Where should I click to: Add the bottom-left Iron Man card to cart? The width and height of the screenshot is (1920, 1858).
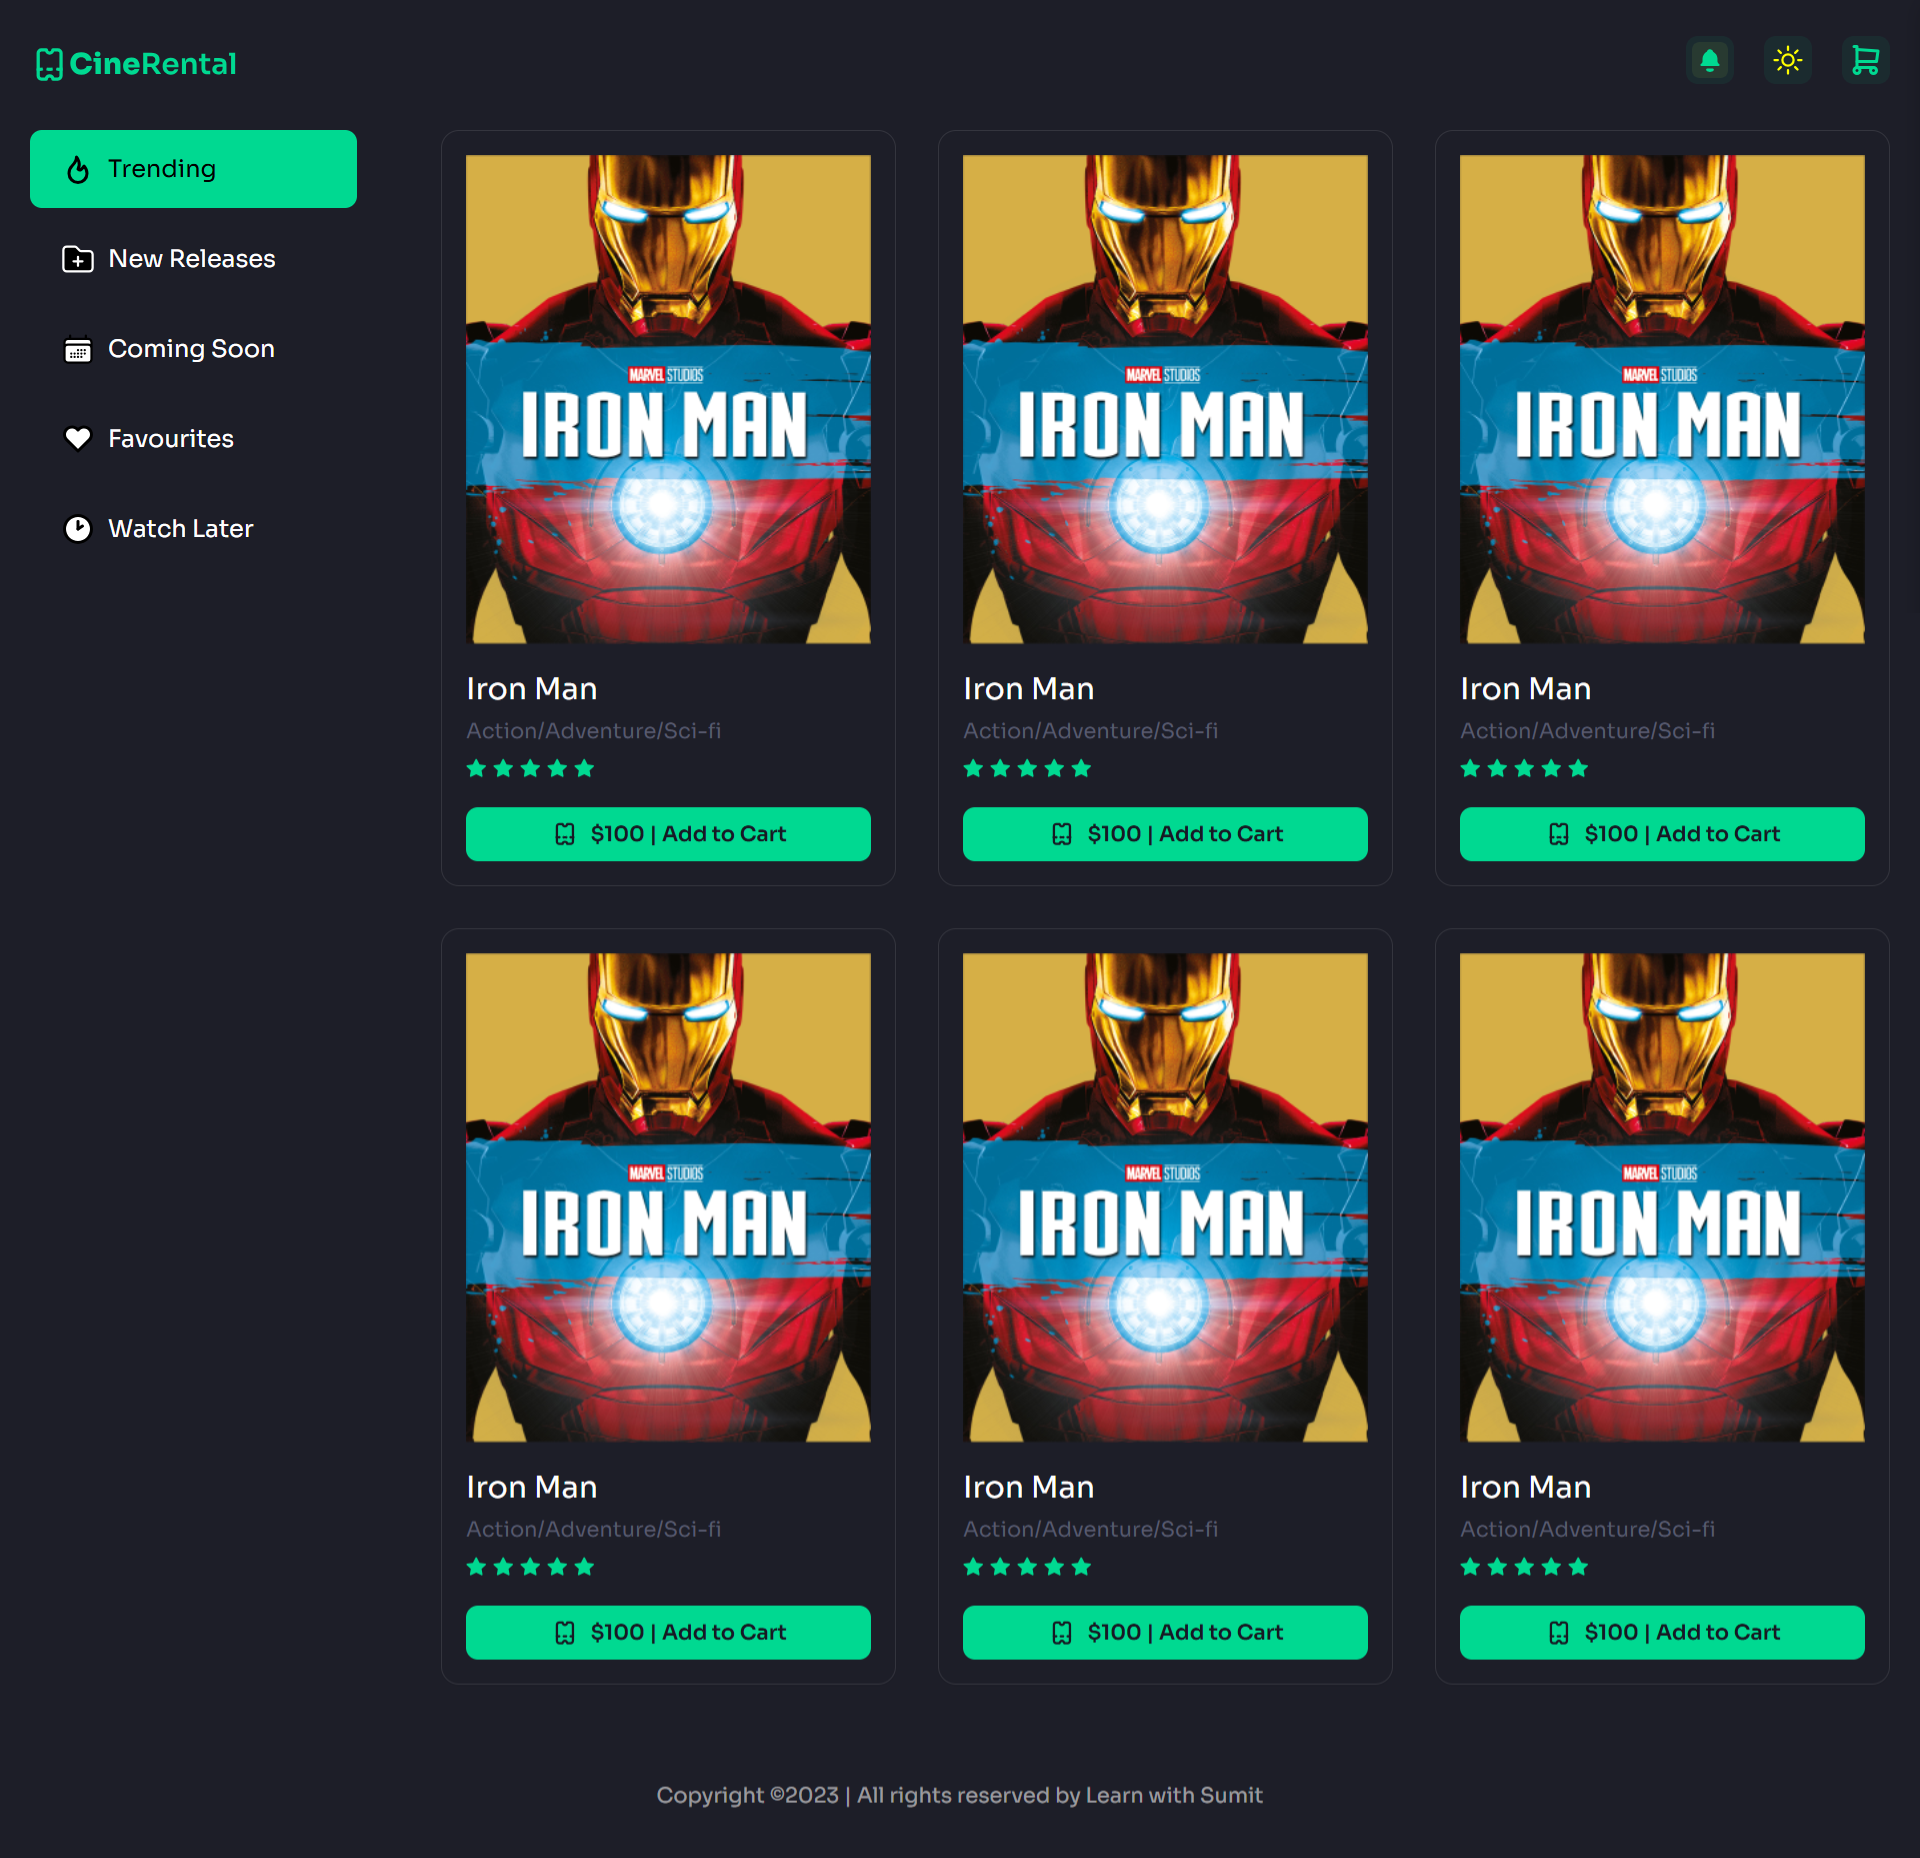(x=668, y=1632)
